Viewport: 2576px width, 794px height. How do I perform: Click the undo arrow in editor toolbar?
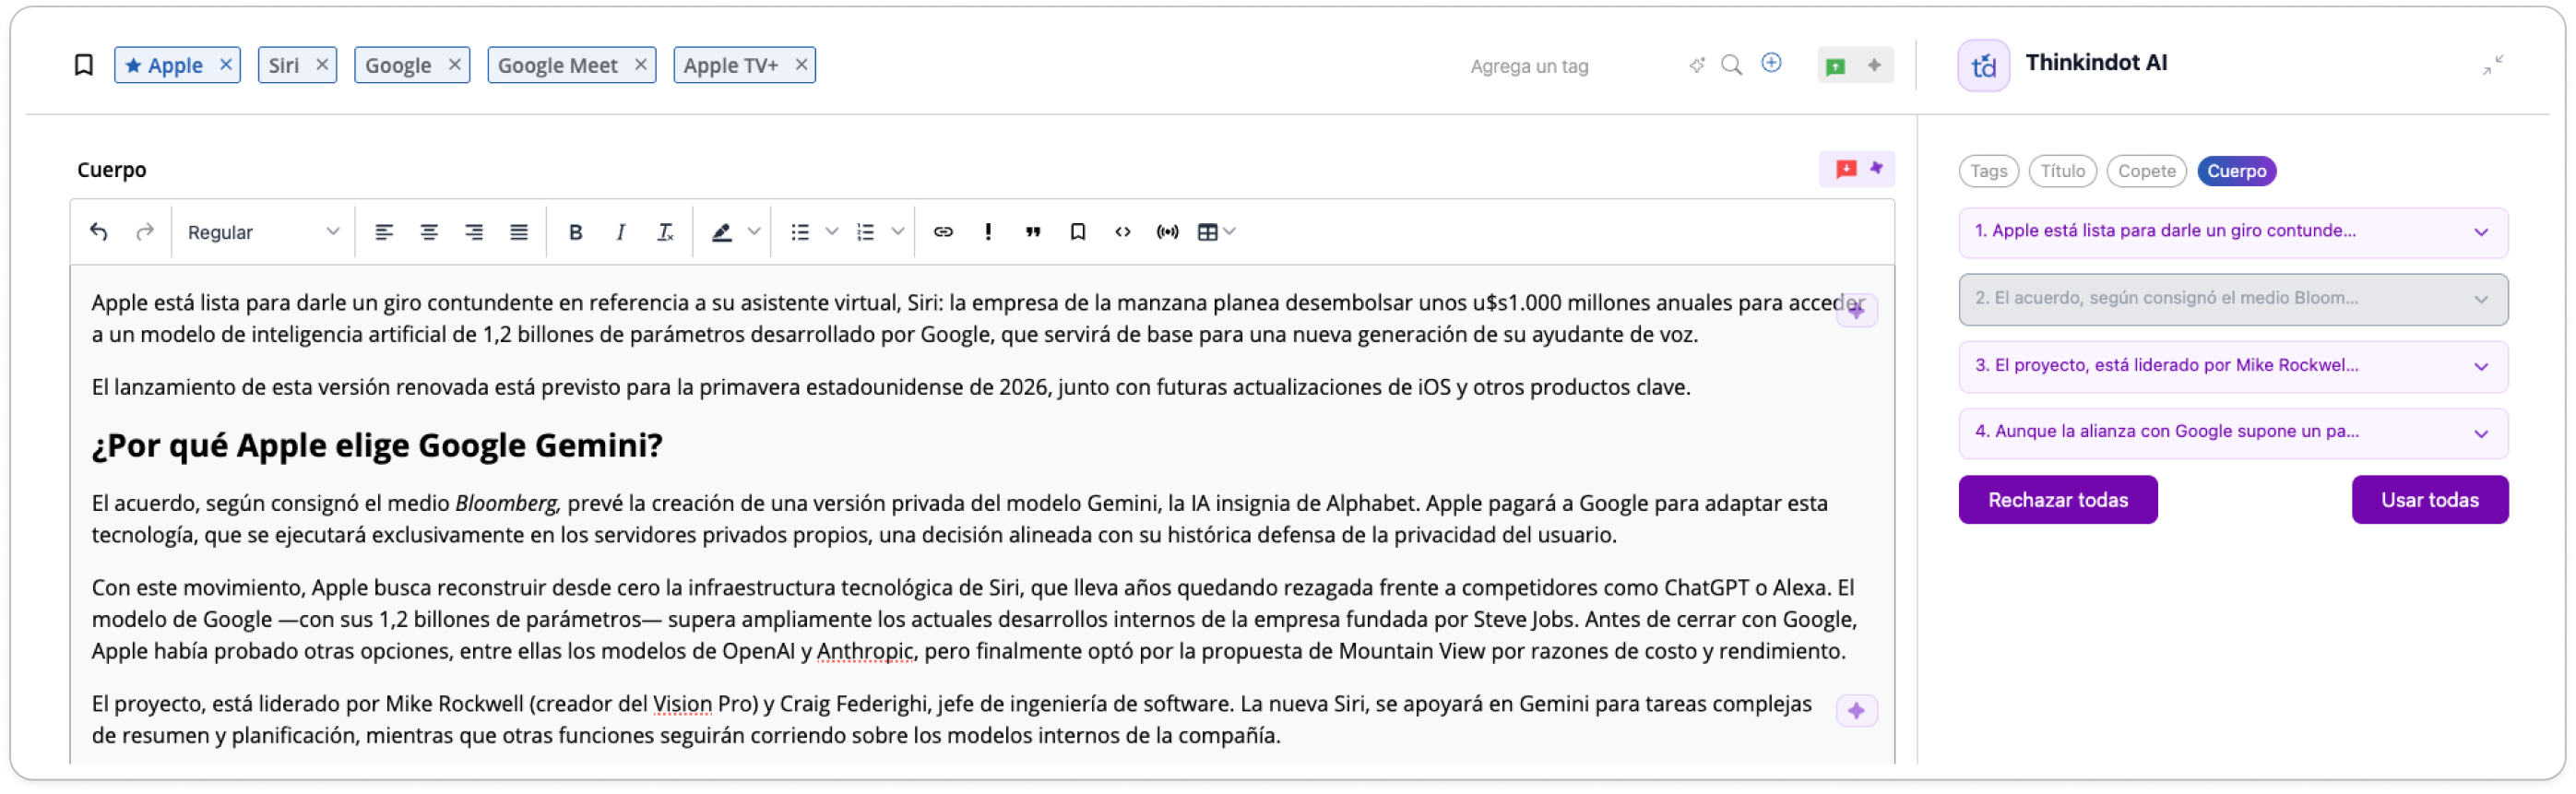(98, 232)
